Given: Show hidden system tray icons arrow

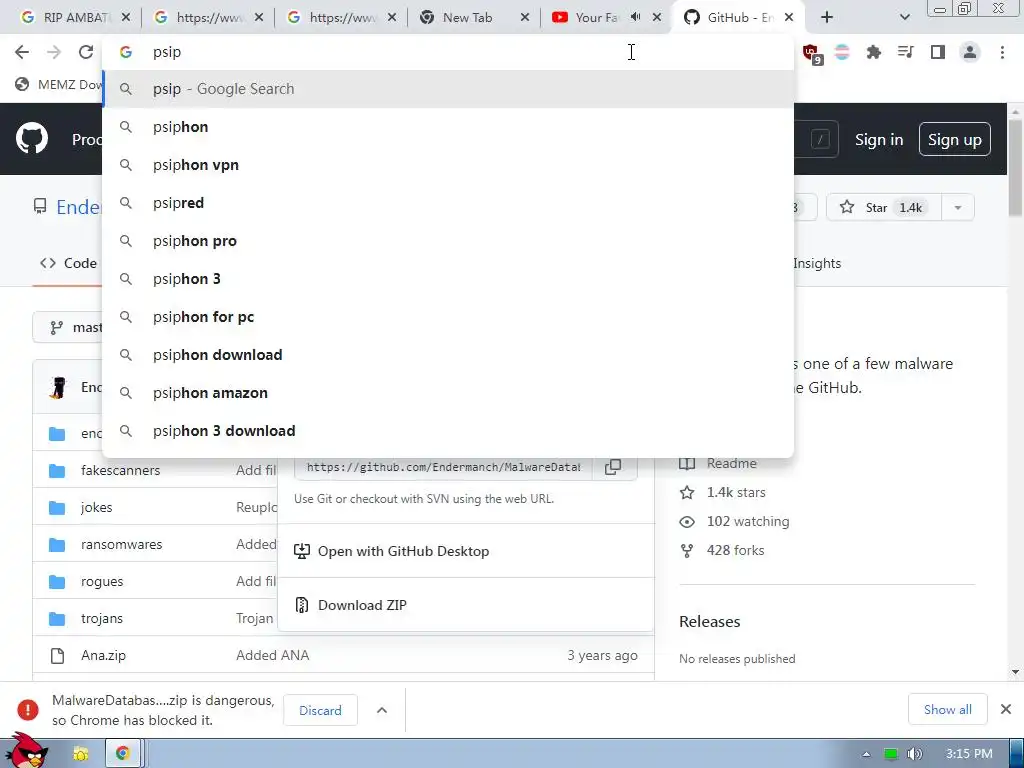Looking at the screenshot, I should coord(866,754).
